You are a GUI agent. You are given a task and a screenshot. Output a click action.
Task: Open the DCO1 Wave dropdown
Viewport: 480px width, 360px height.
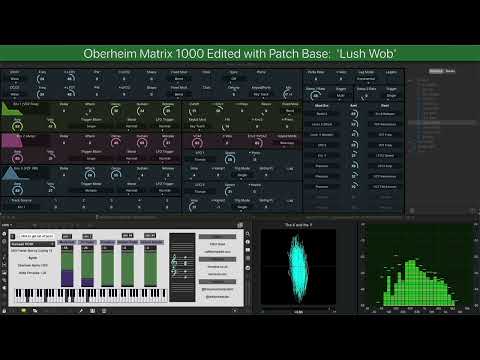pyautogui.click(x=15, y=79)
